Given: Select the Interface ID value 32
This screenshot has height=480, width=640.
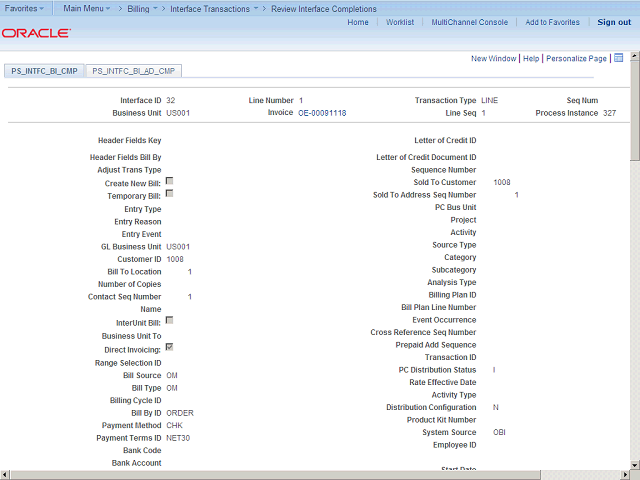Looking at the screenshot, I should [171, 100].
